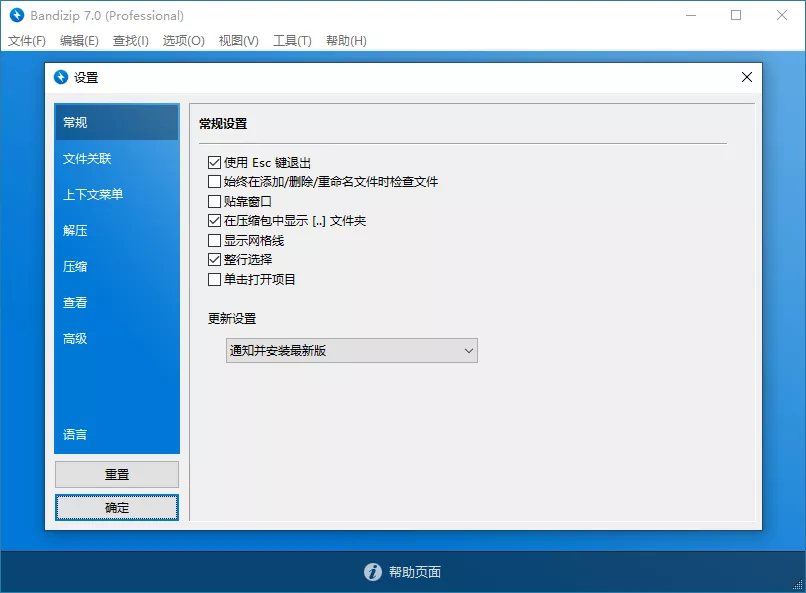Open the 工具(T) menu

[293, 41]
